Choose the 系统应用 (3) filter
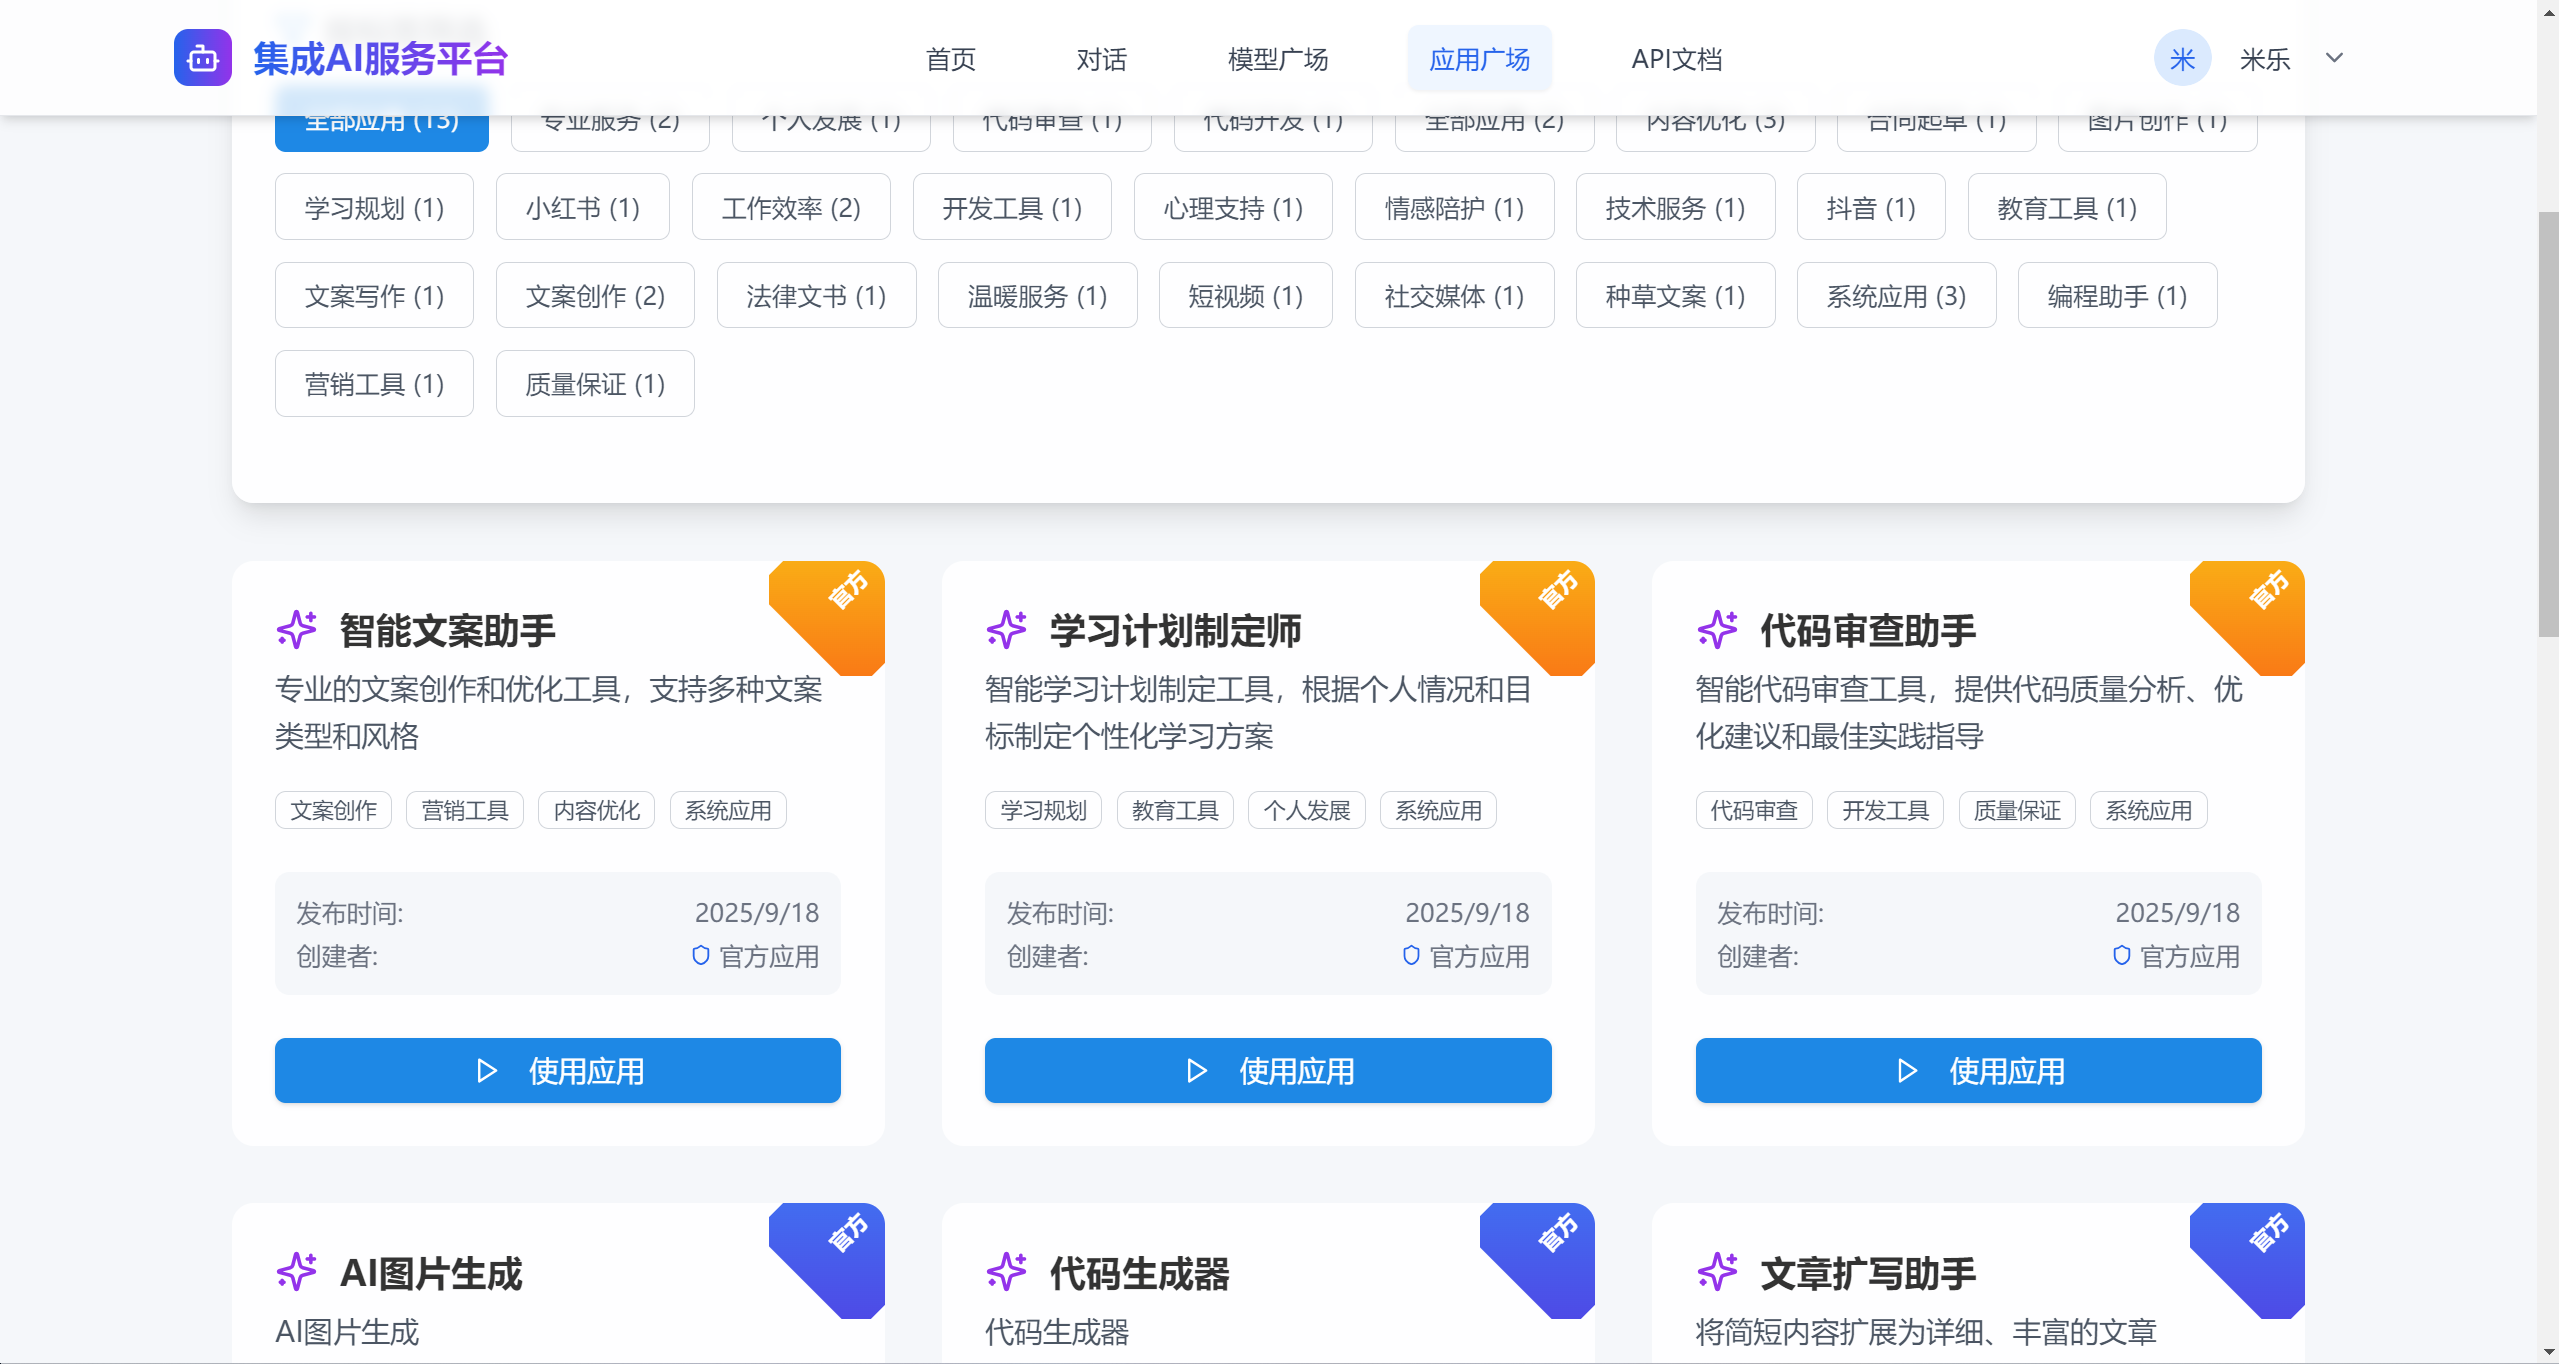The height and width of the screenshot is (1364, 2559). click(x=1896, y=295)
